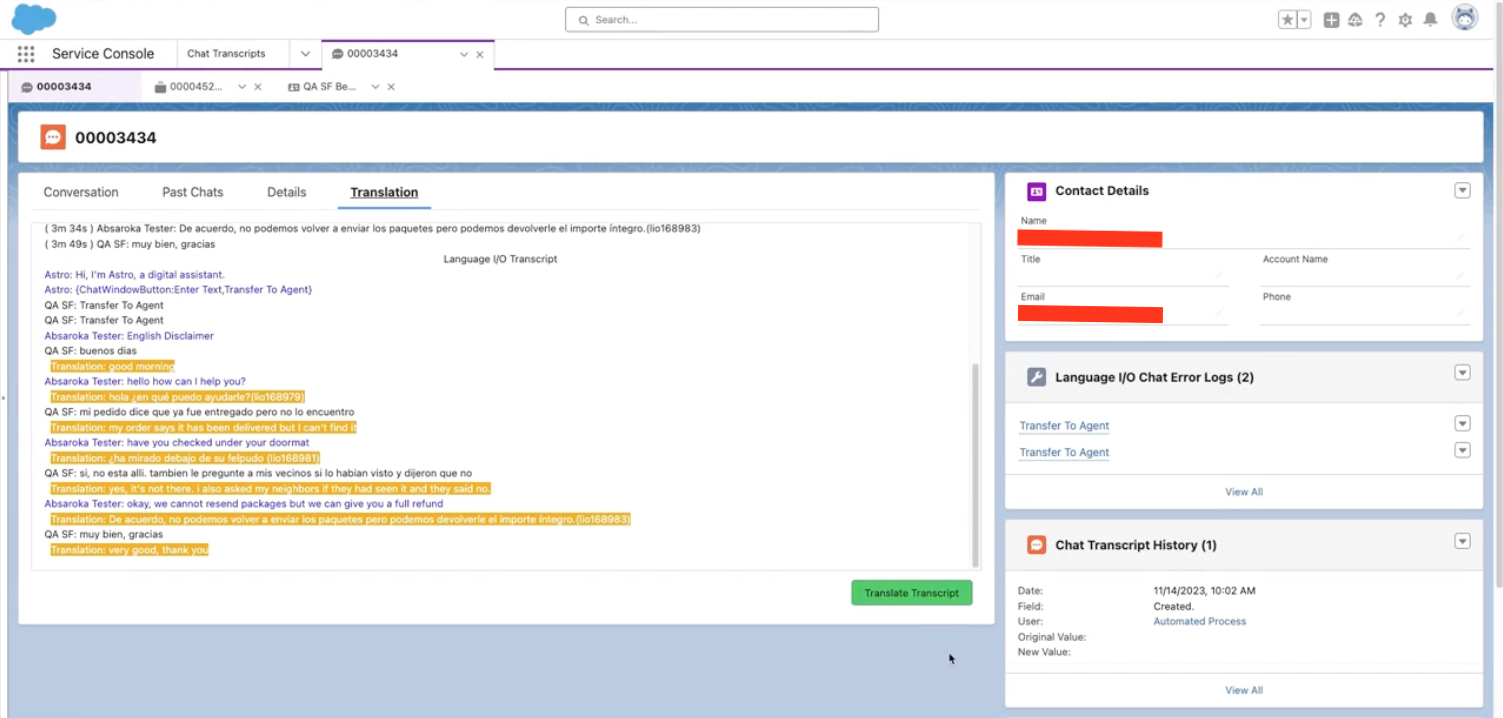Click the Contact Details purple icon
This screenshot has height=718, width=1503.
tap(1036, 191)
